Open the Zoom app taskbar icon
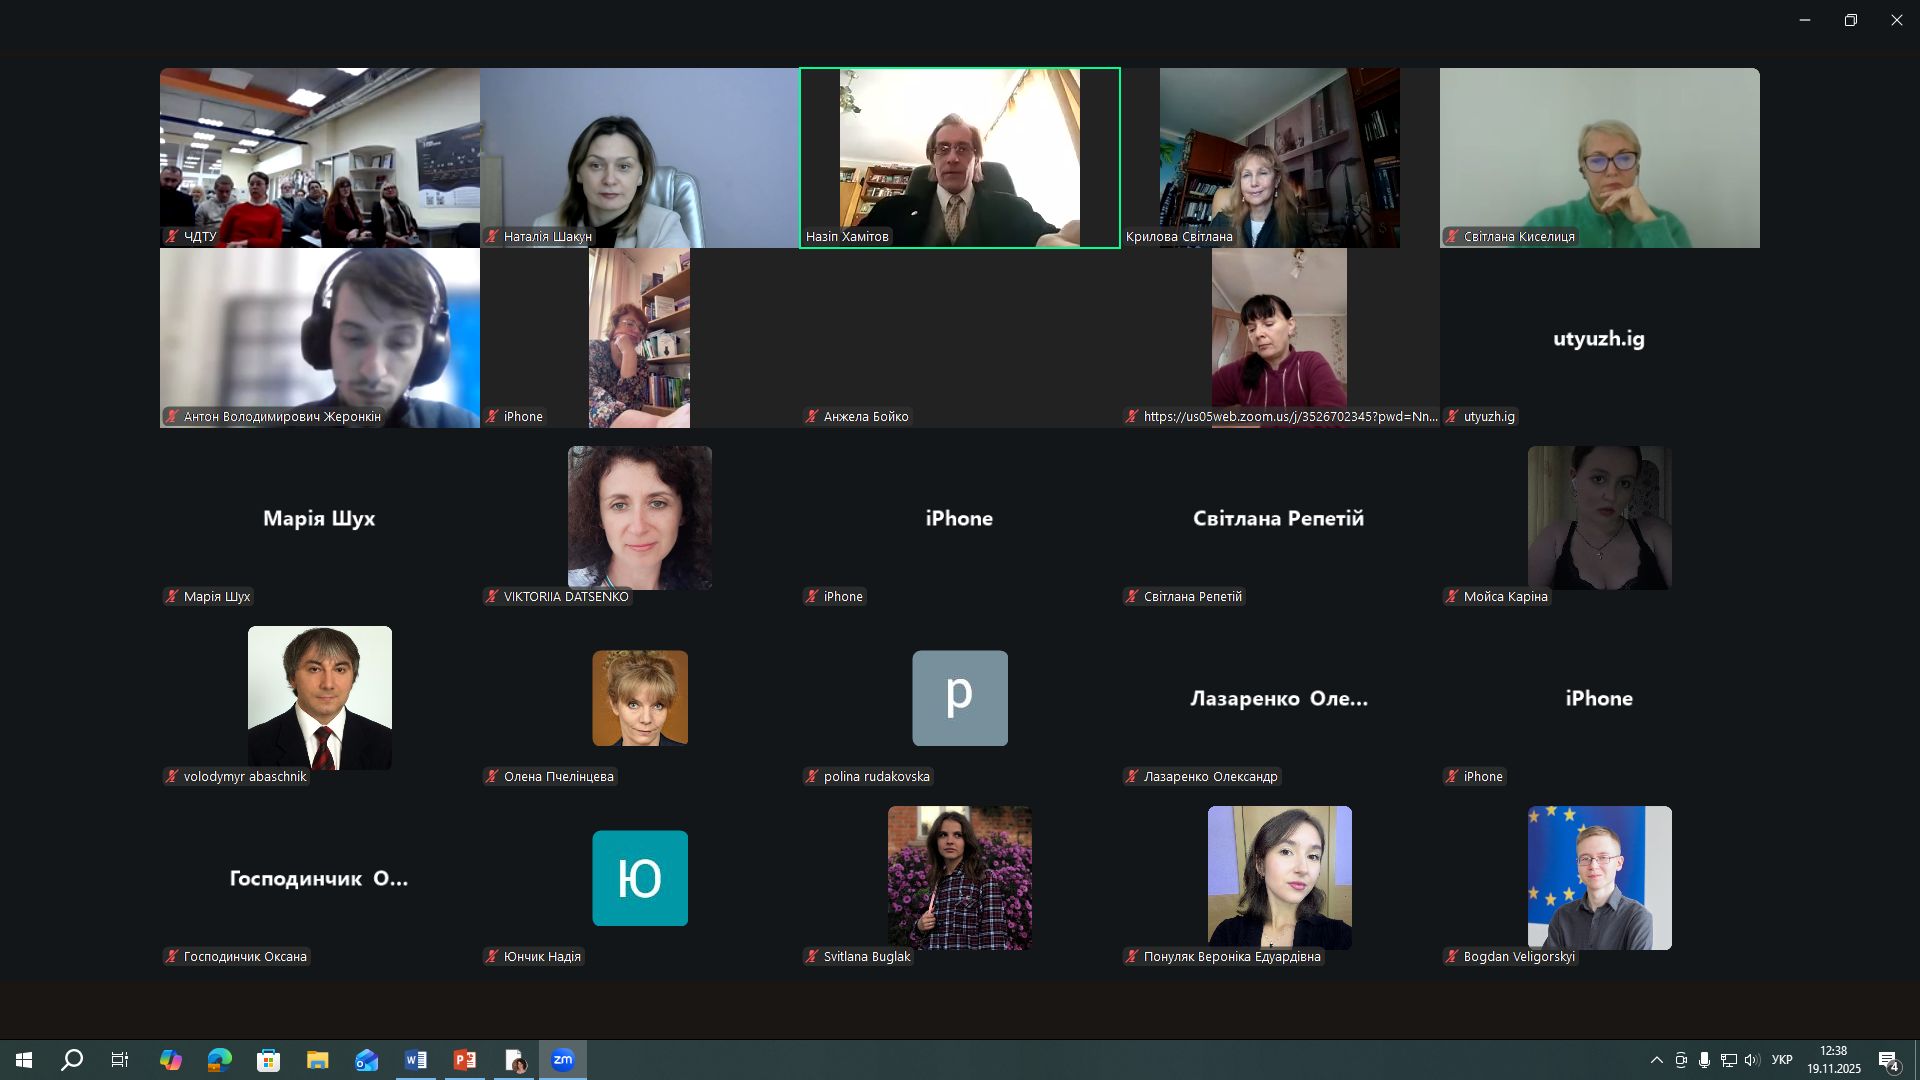This screenshot has height=1080, width=1920. (x=562, y=1060)
